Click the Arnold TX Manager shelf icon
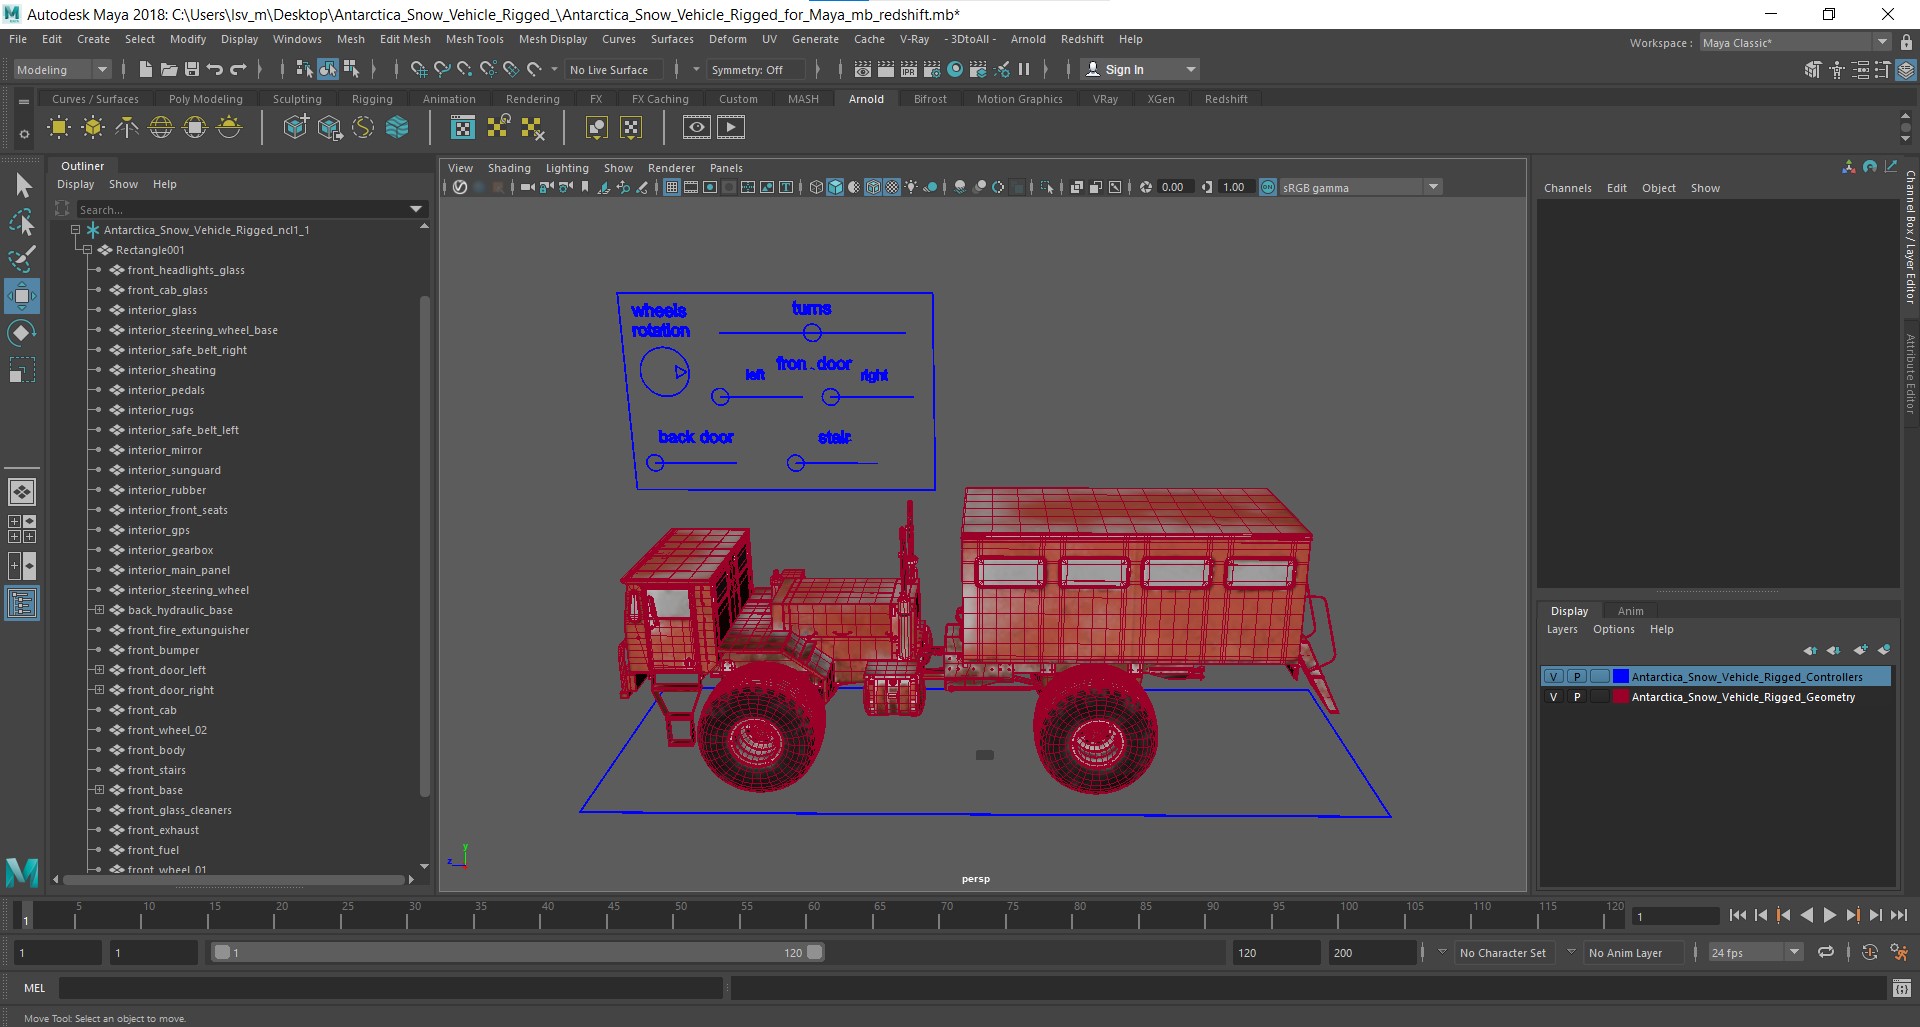The height and width of the screenshot is (1027, 1920). (x=463, y=127)
